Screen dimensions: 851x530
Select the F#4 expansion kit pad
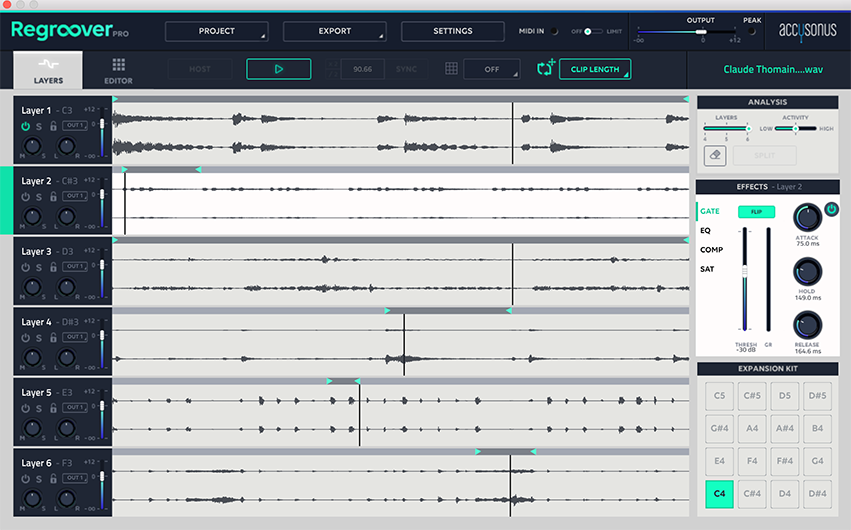[785, 461]
